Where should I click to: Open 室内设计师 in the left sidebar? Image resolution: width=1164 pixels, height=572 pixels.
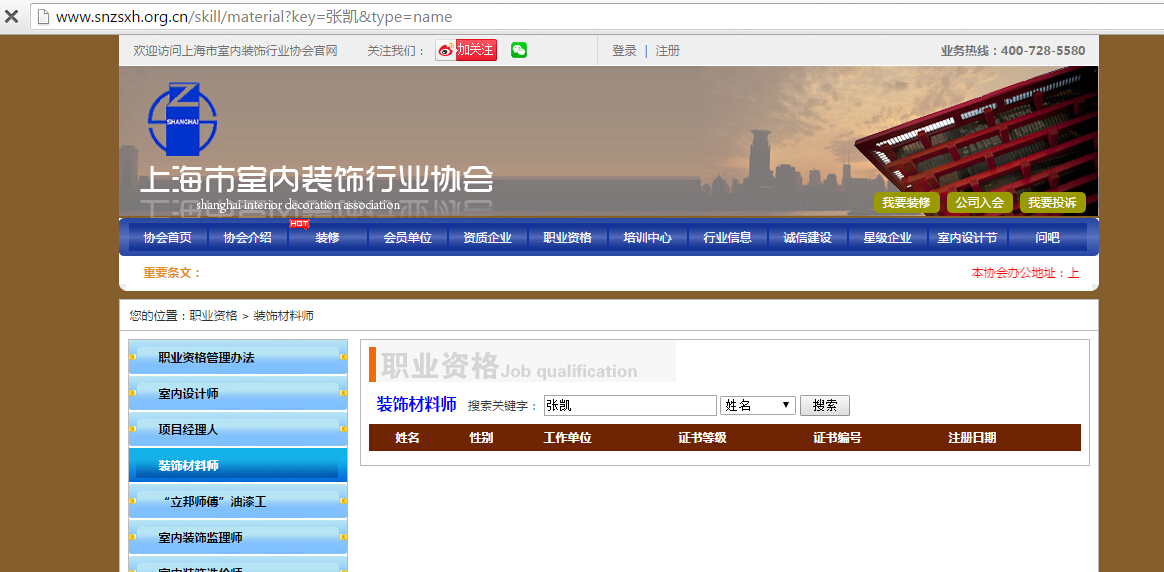pos(188,394)
